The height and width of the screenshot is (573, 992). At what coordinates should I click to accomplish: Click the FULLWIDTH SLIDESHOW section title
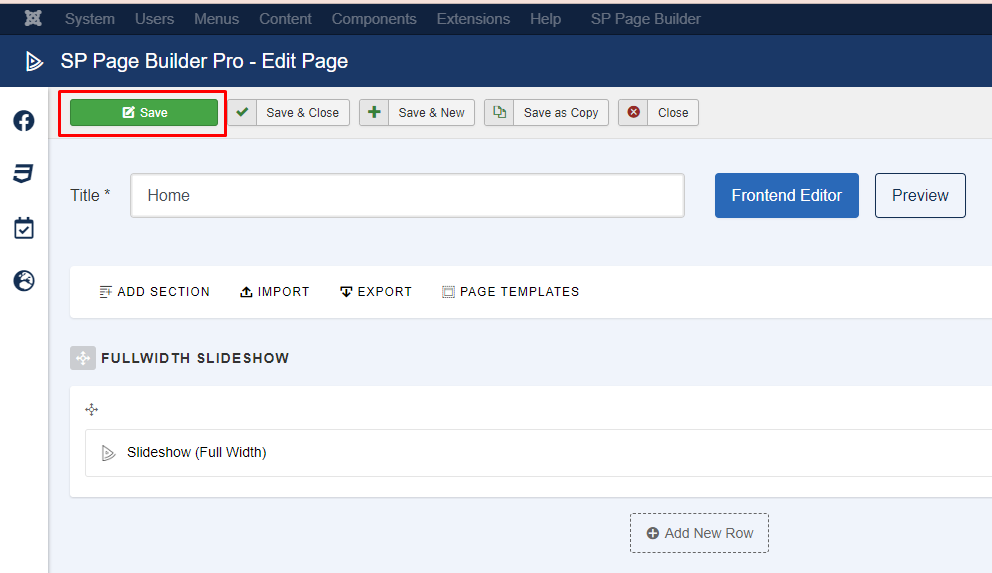tap(195, 359)
